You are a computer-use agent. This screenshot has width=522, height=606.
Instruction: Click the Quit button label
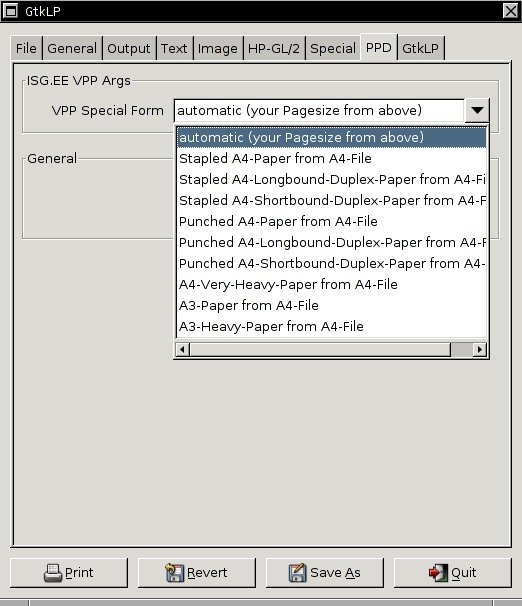point(464,572)
